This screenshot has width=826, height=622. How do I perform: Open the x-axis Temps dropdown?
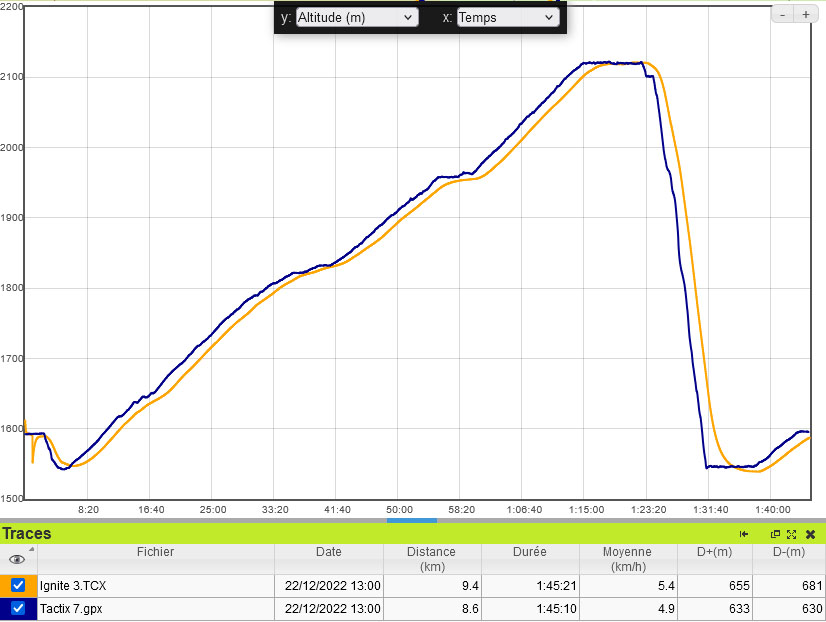click(507, 17)
